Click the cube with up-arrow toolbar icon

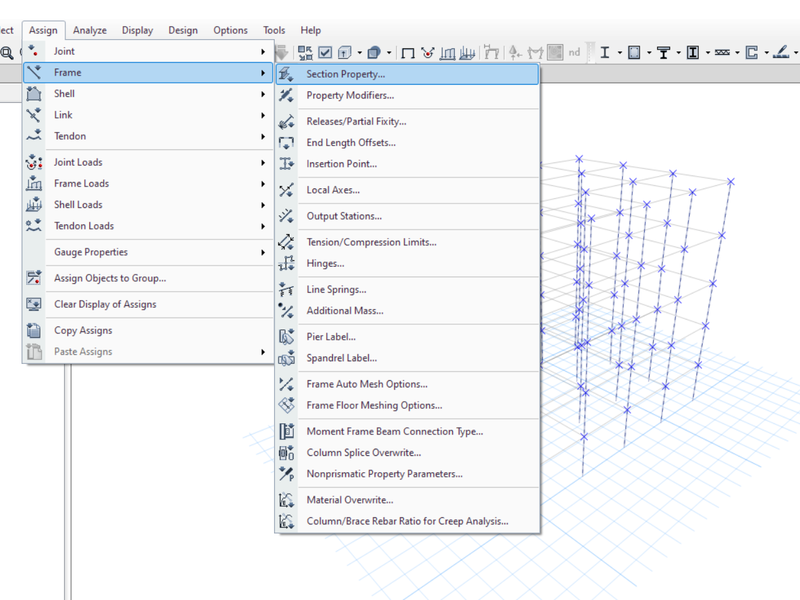point(345,52)
